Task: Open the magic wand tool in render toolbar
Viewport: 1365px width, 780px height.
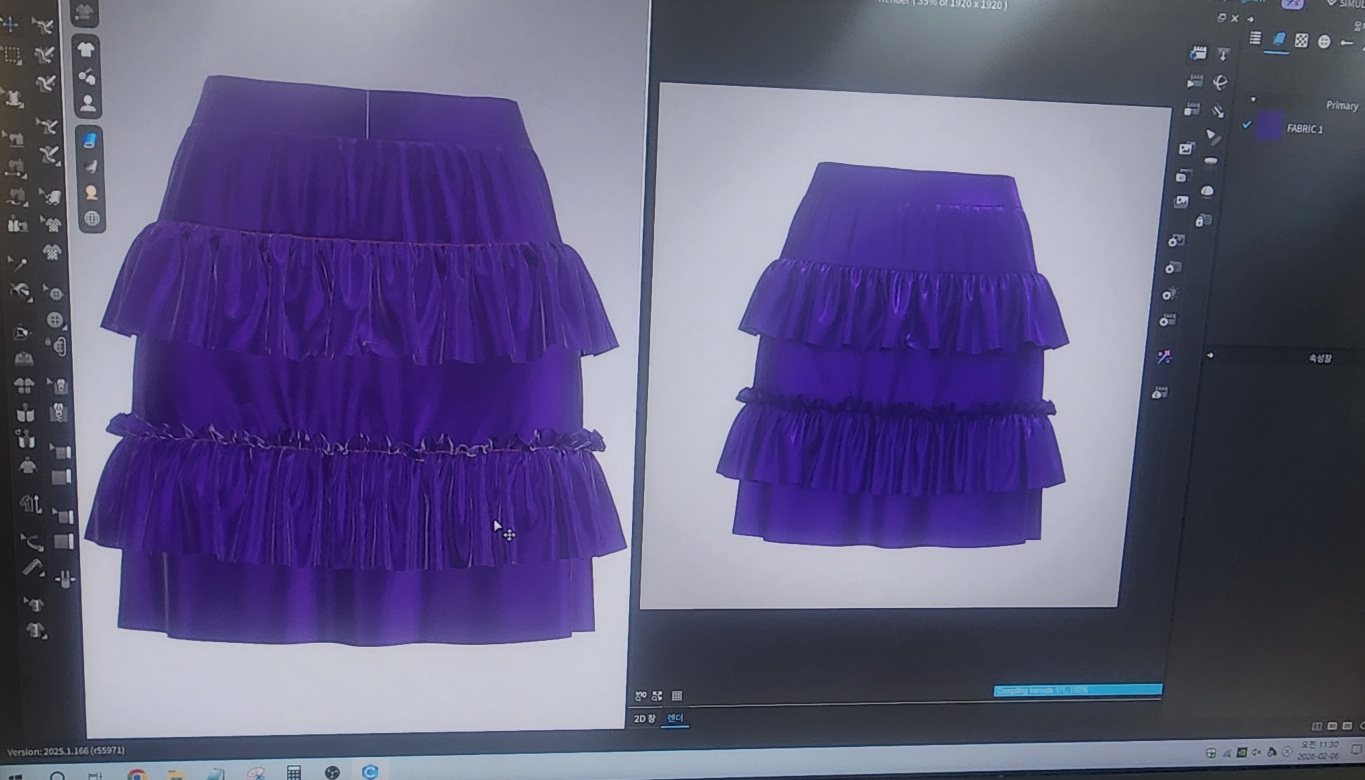Action: click(x=1163, y=356)
